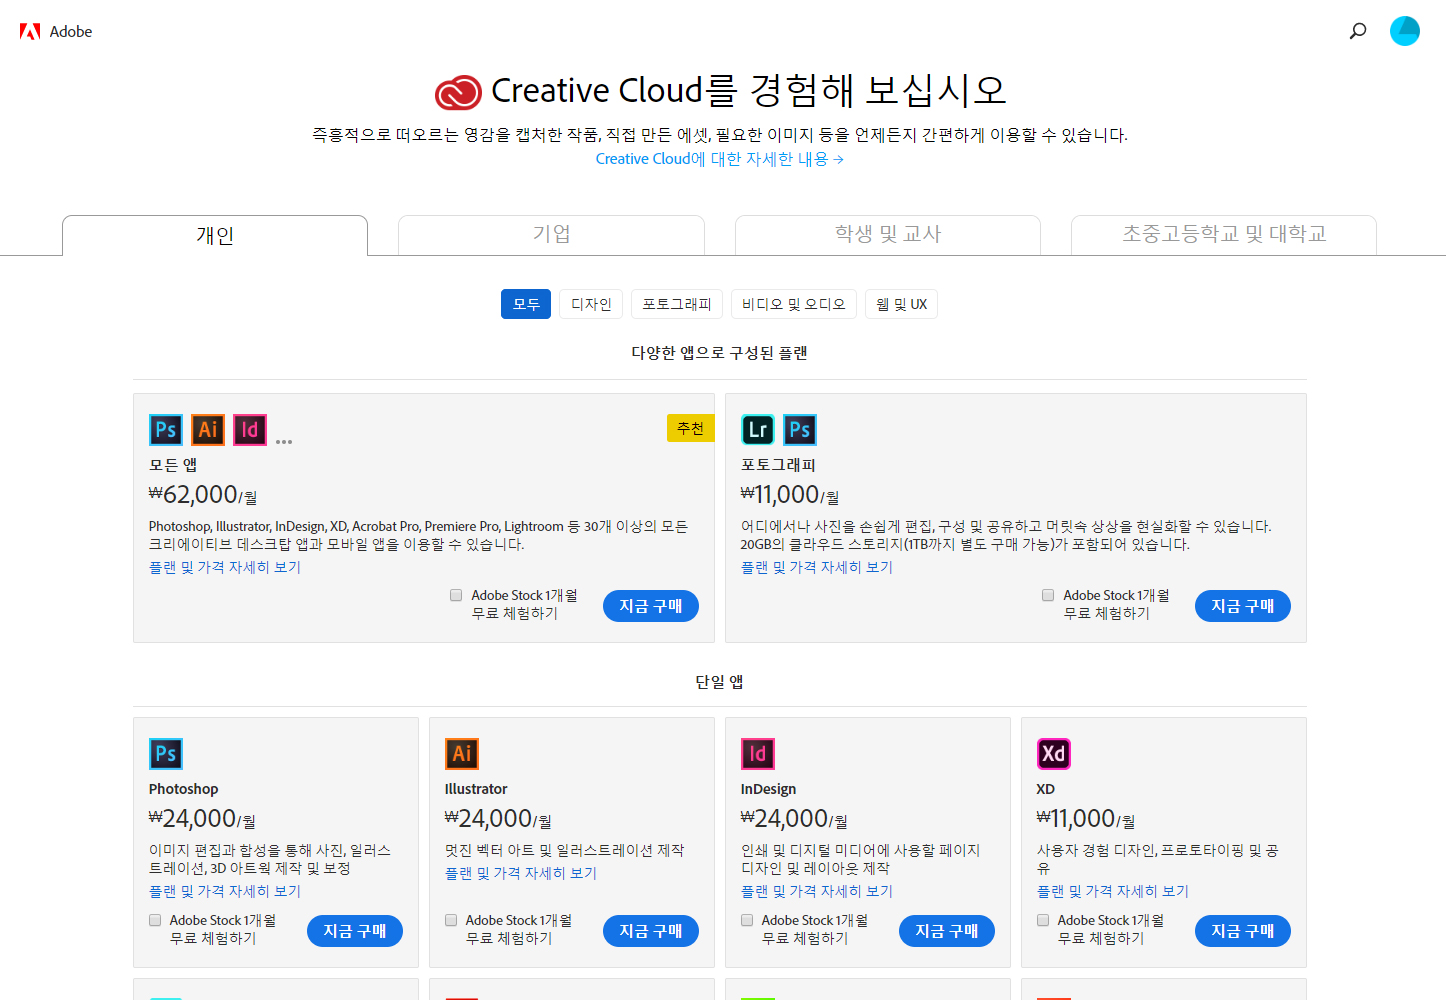Click the Creative Cloud logo icon
Image resolution: width=1446 pixels, height=1000 pixels.
(458, 92)
